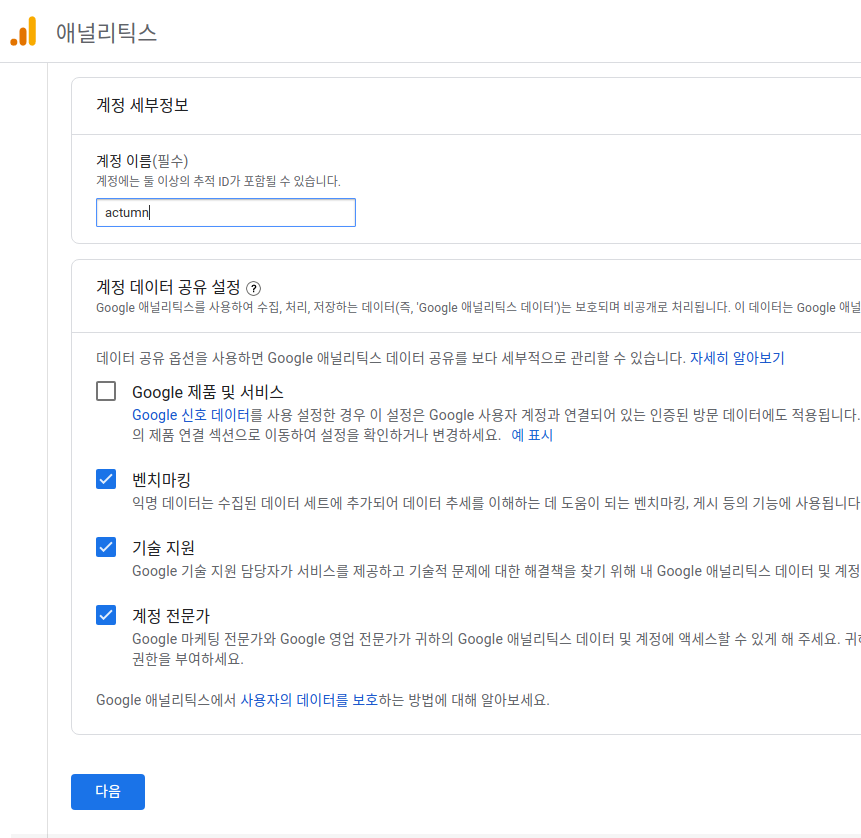The height and width of the screenshot is (838, 861).
Task: Click the 애널리틱스 title text
Action: point(107,32)
